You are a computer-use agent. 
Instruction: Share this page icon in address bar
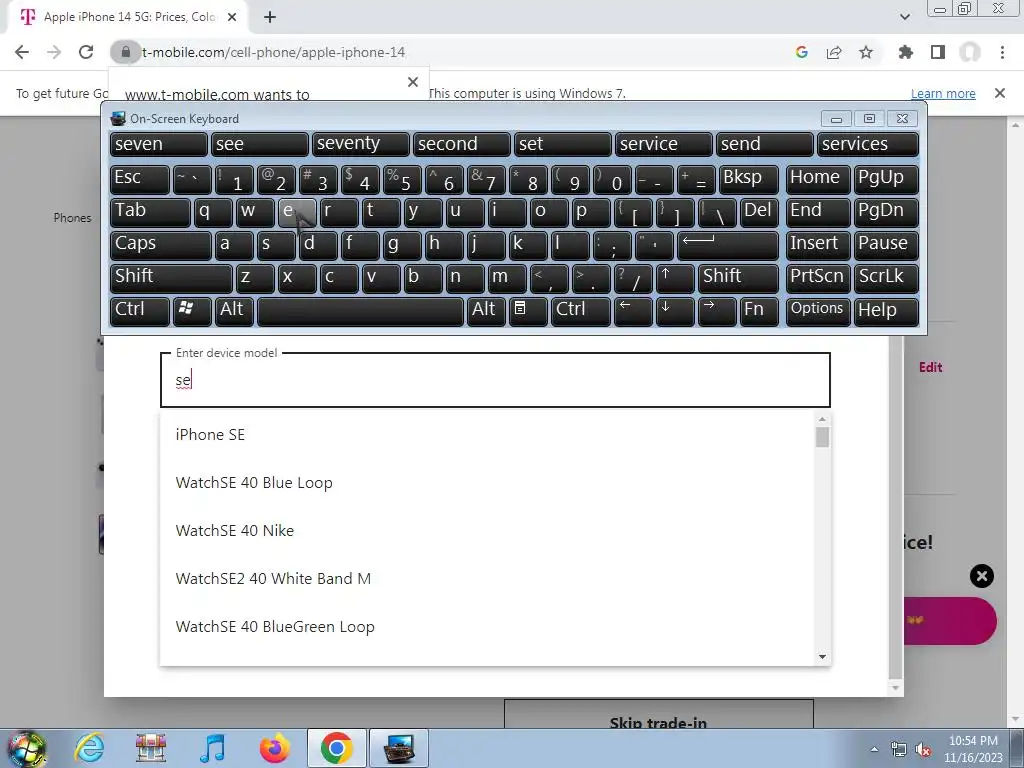tap(833, 52)
